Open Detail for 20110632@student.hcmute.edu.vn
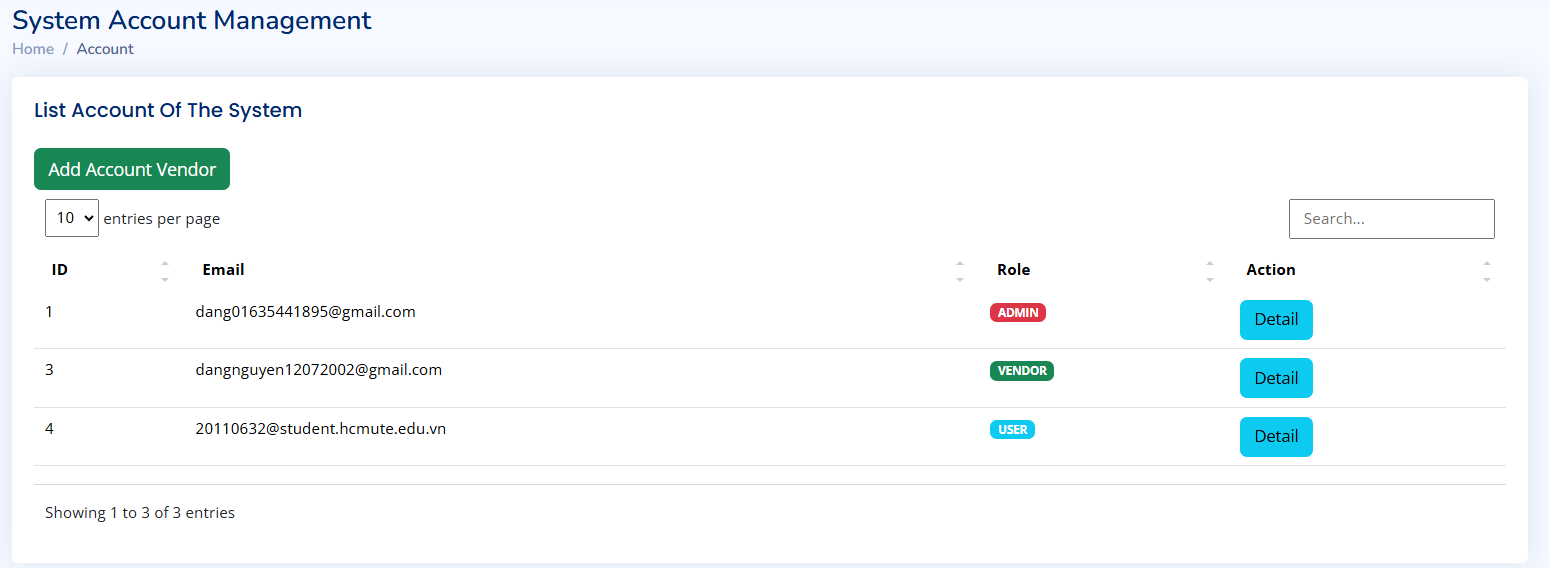The width and height of the screenshot is (1549, 568). (x=1276, y=437)
